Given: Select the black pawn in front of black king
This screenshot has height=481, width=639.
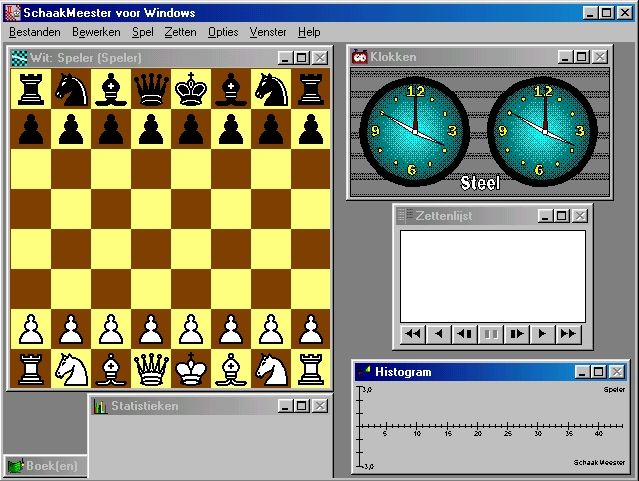Looking at the screenshot, I should pyautogui.click(x=191, y=129).
